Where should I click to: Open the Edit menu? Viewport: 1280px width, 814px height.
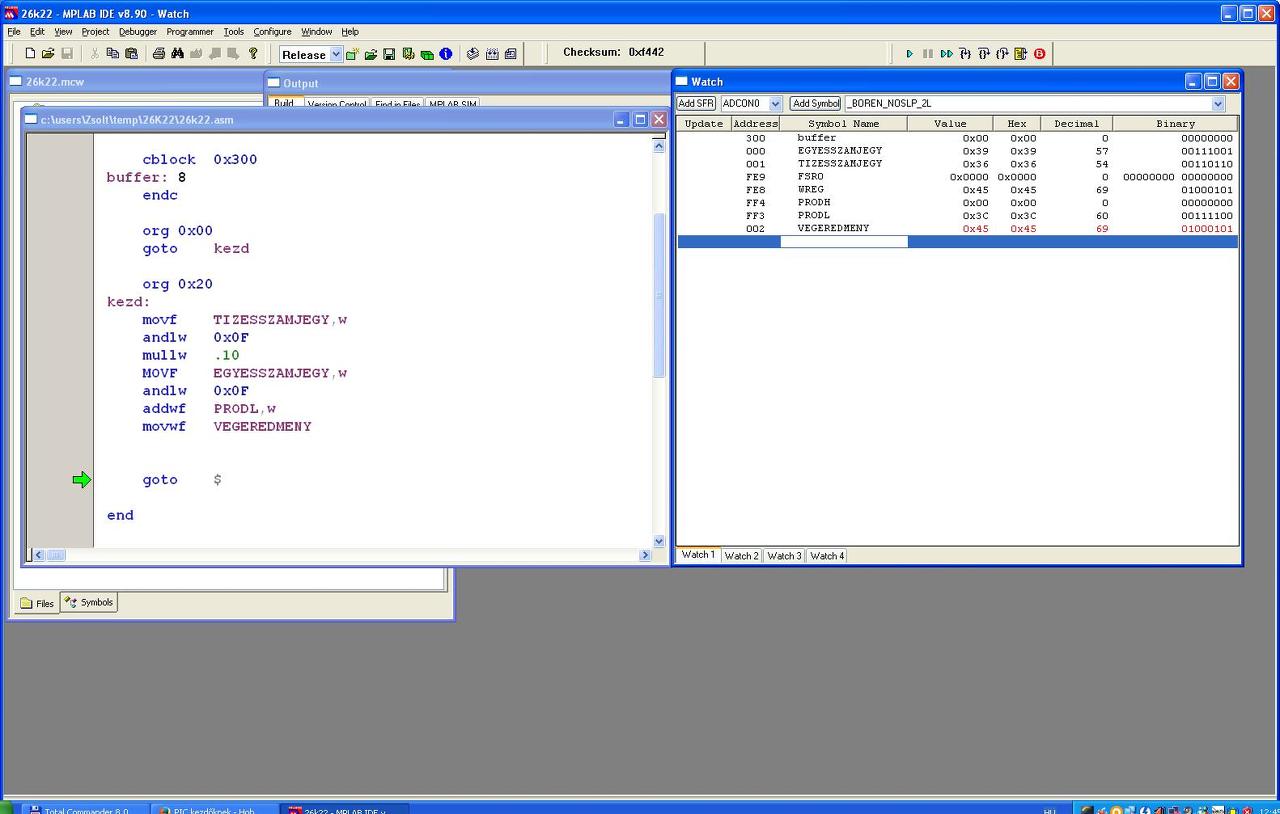click(x=38, y=32)
